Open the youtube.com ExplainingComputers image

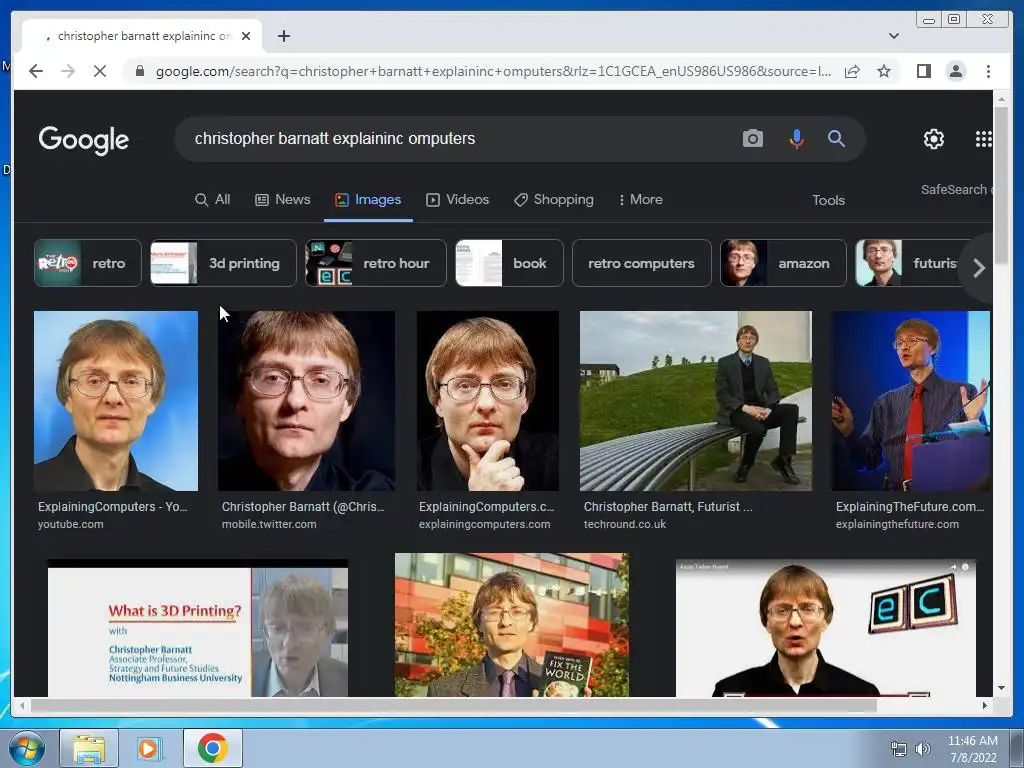116,400
